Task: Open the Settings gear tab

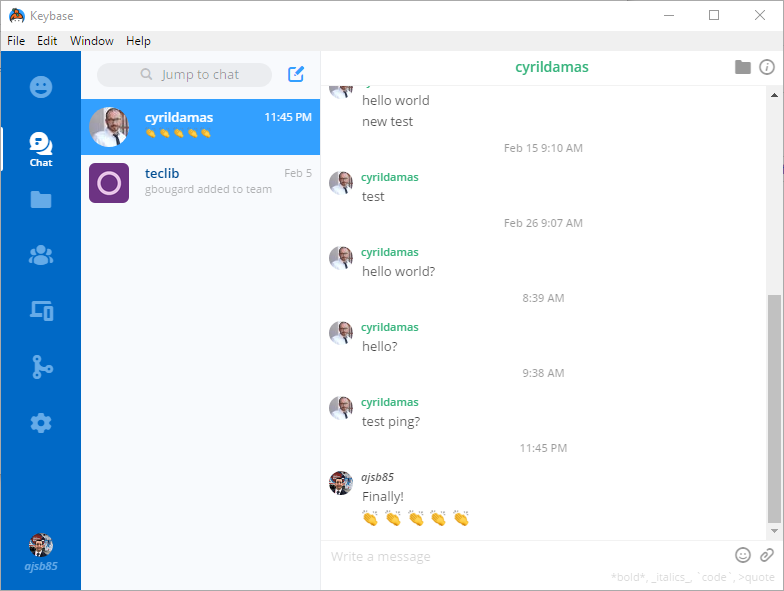Action: point(40,423)
